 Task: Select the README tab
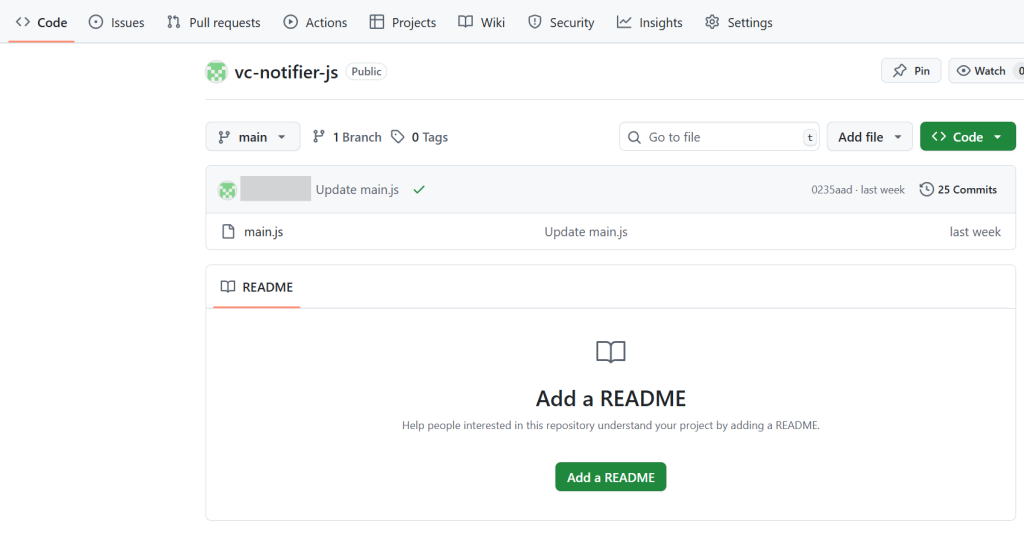click(x=257, y=287)
